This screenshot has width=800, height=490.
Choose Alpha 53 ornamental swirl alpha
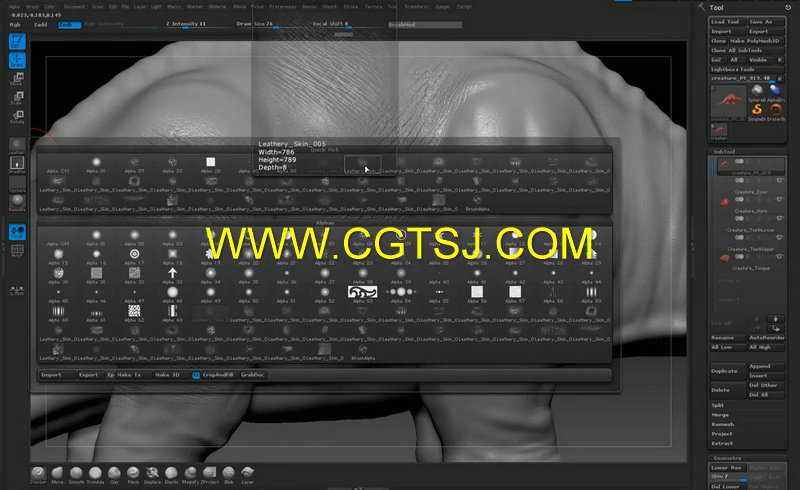pos(362,294)
